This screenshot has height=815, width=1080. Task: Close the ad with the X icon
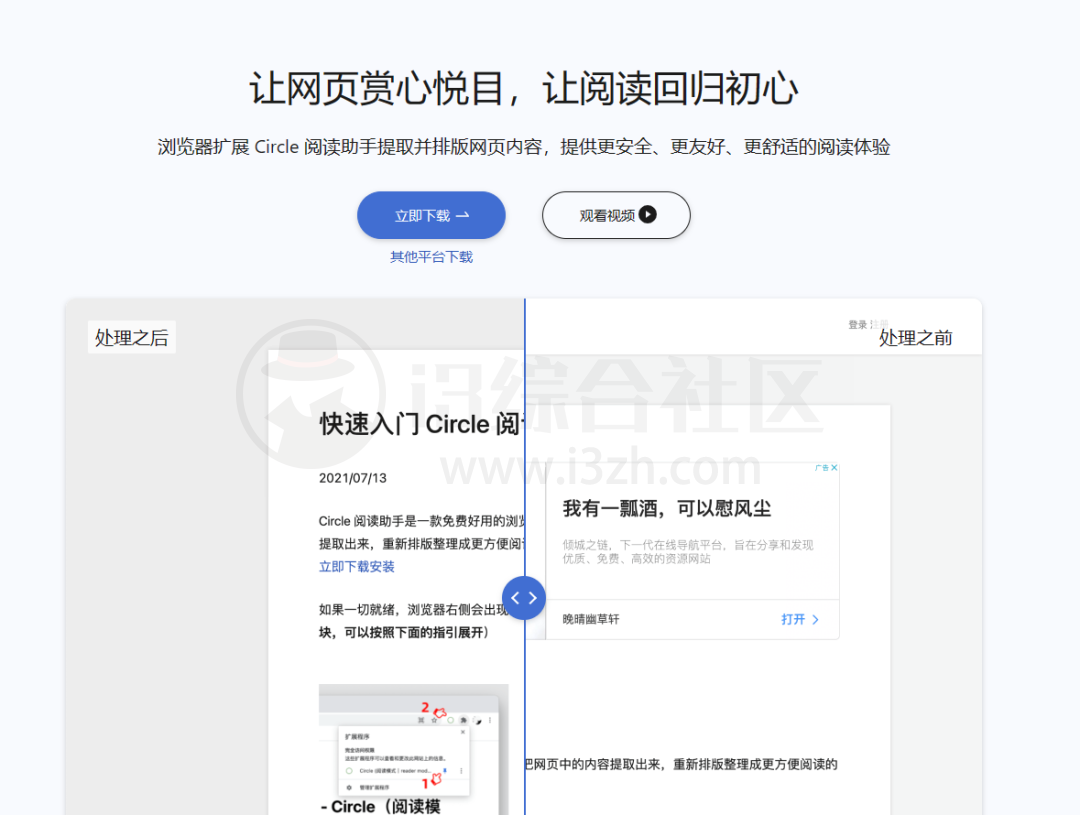click(x=834, y=468)
